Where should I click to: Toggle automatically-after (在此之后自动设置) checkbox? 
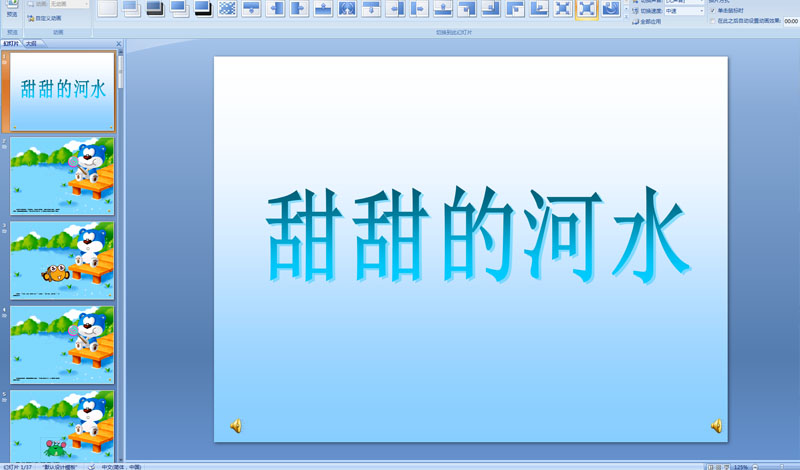click(713, 21)
